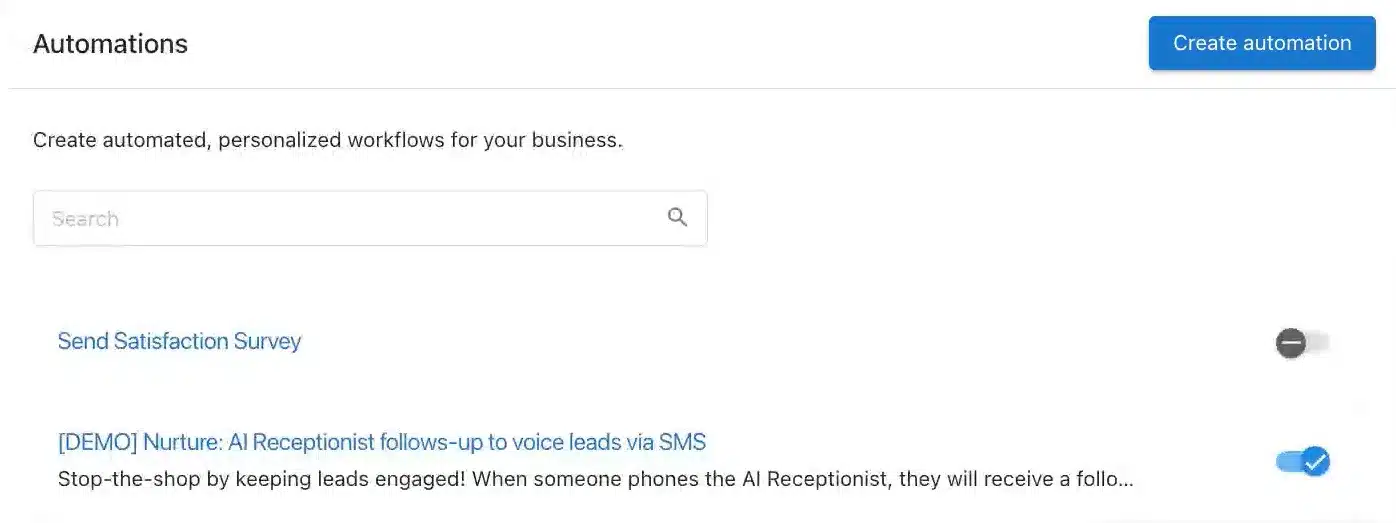Click the ellipsis ending the Nurture description
The image size is (1396, 523).
click(x=1125, y=480)
